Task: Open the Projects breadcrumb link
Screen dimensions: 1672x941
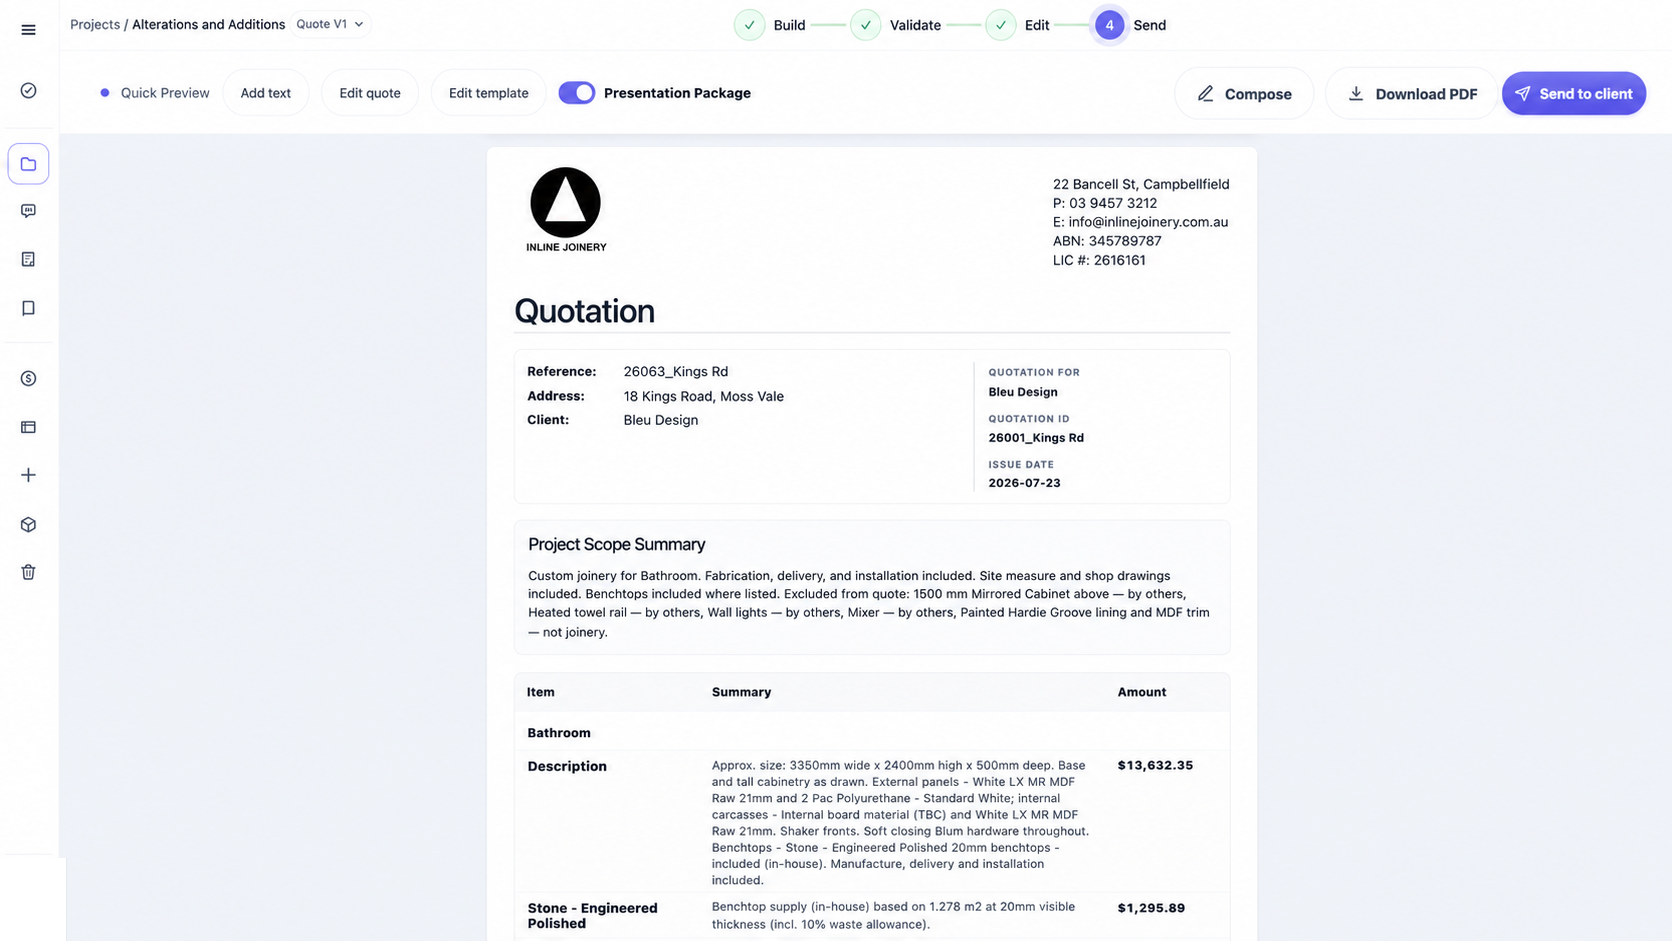Action: (95, 24)
